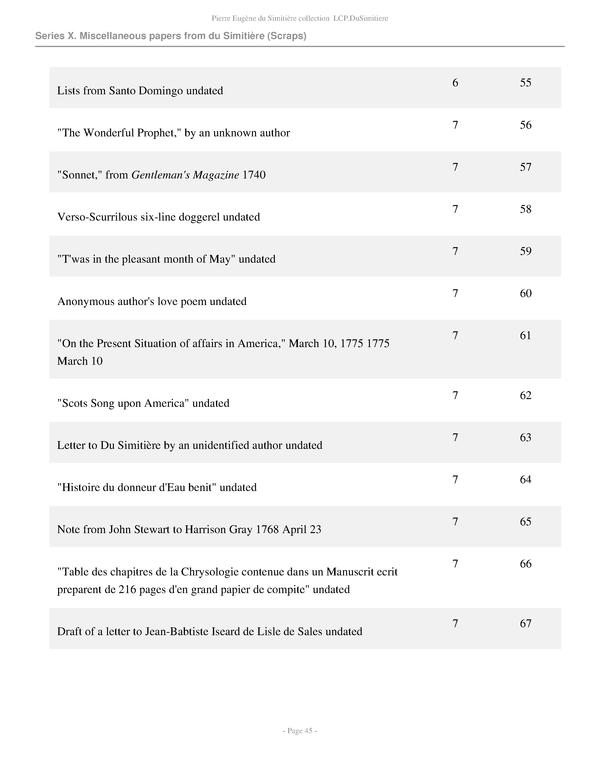Click Note from John Stewart to Harrison Gray

point(189,529)
